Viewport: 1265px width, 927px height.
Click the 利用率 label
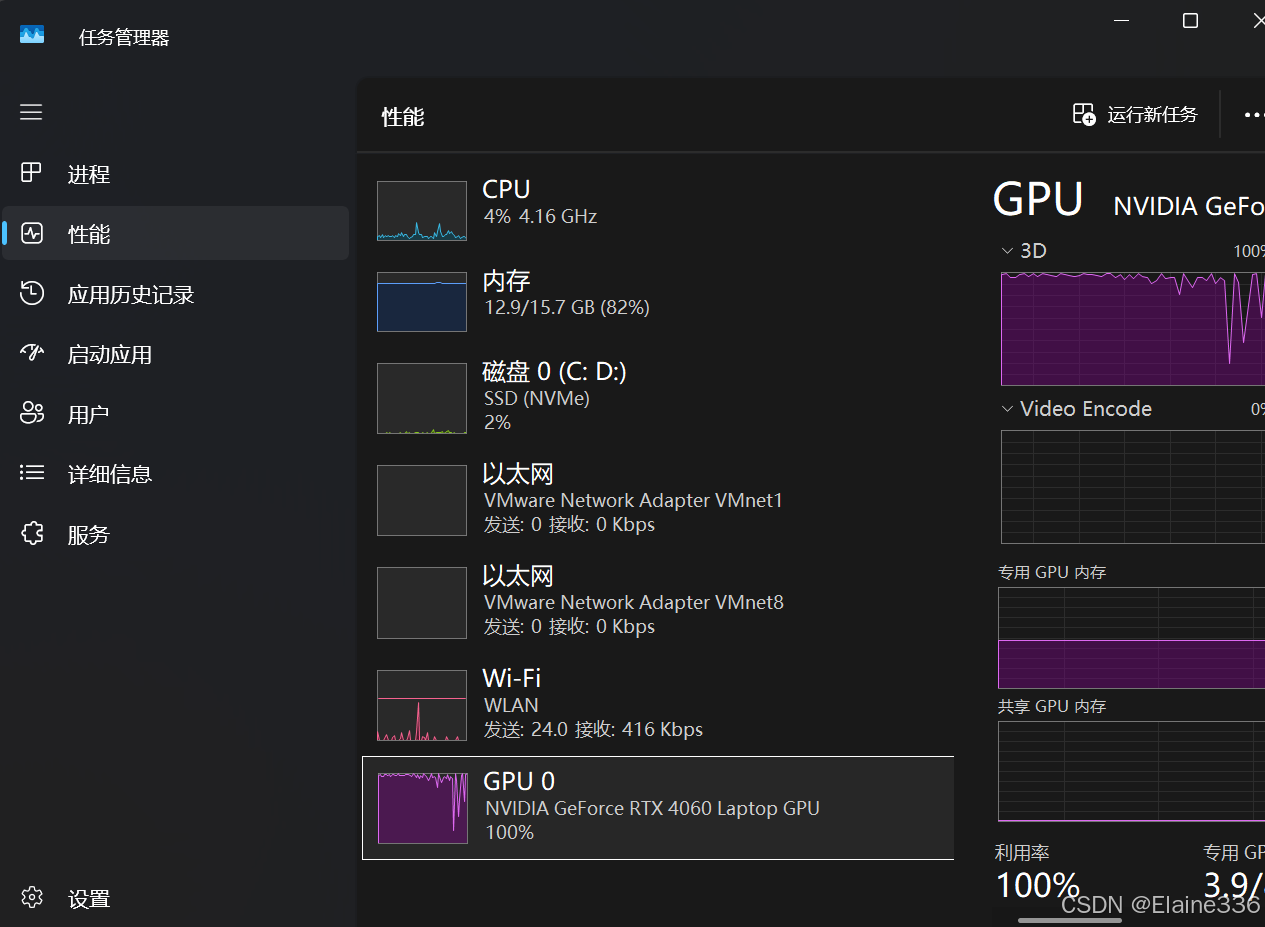pos(1022,853)
